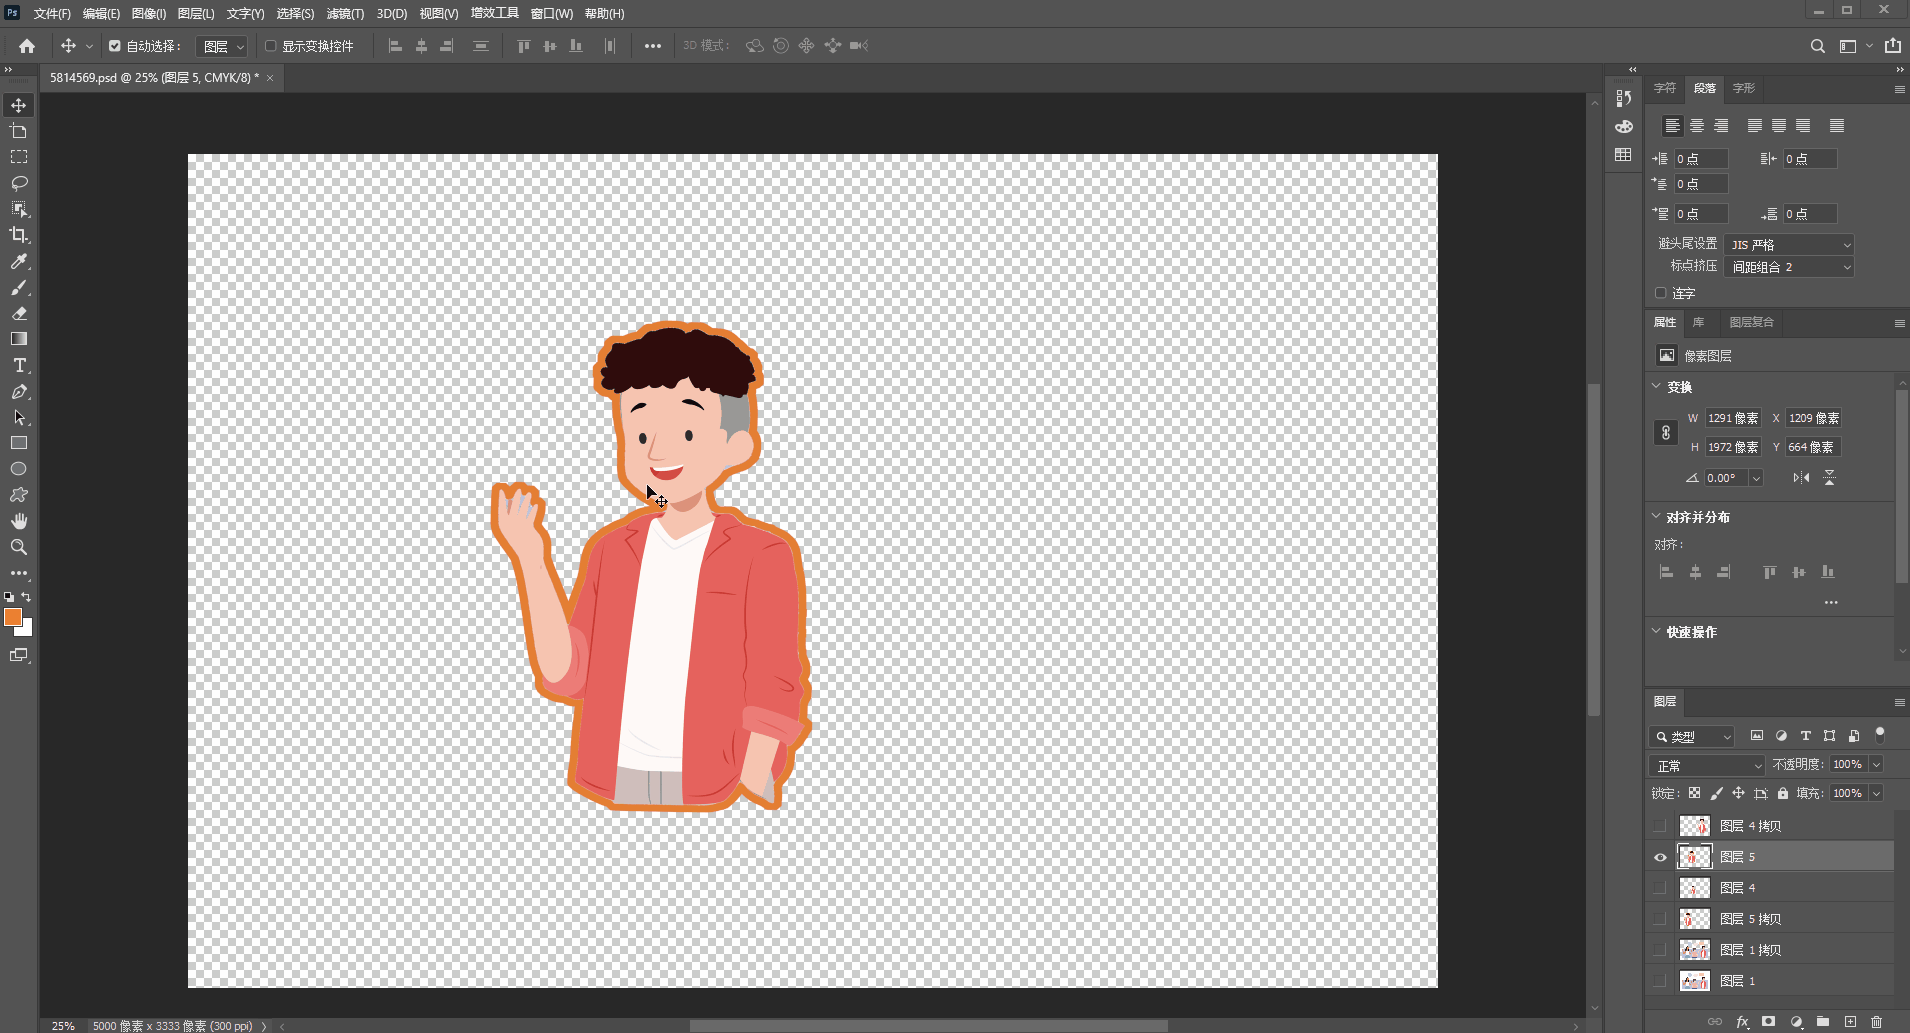Open 避头尾设置 JIS 严格 dropdown
The width and height of the screenshot is (1910, 1033).
[x=1789, y=244]
